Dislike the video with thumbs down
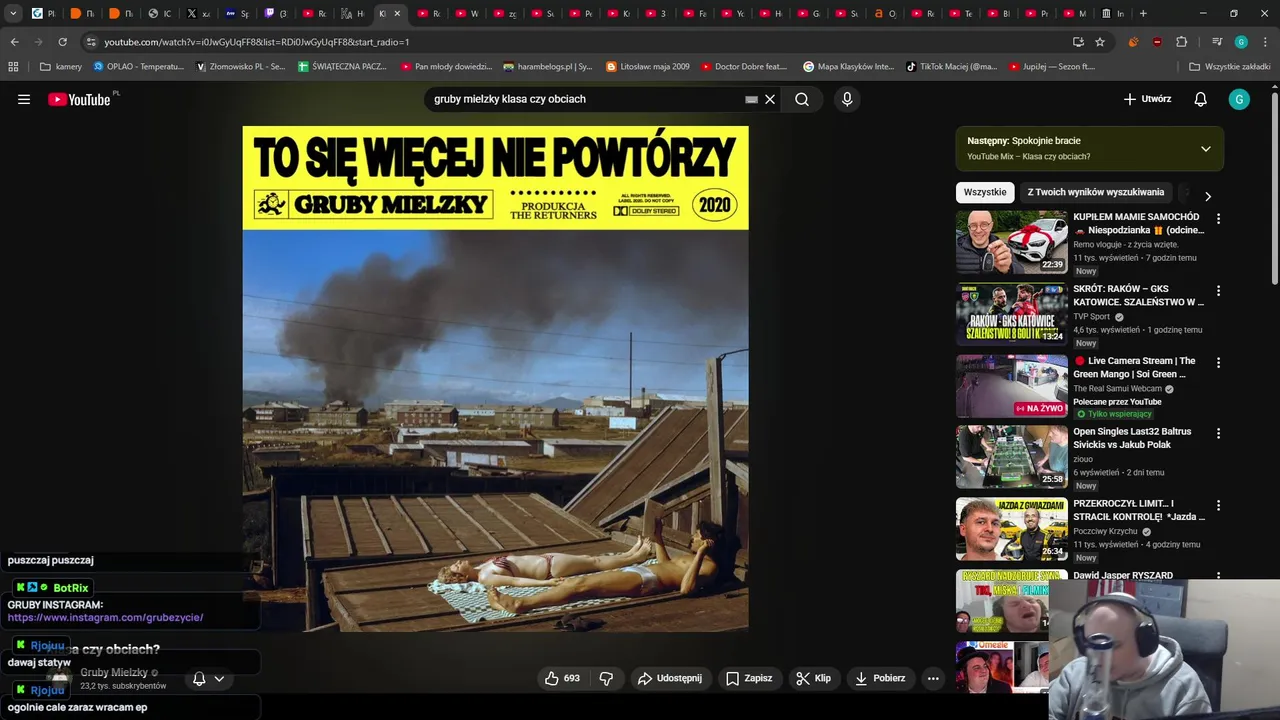Image resolution: width=1280 pixels, height=720 pixels. (606, 678)
